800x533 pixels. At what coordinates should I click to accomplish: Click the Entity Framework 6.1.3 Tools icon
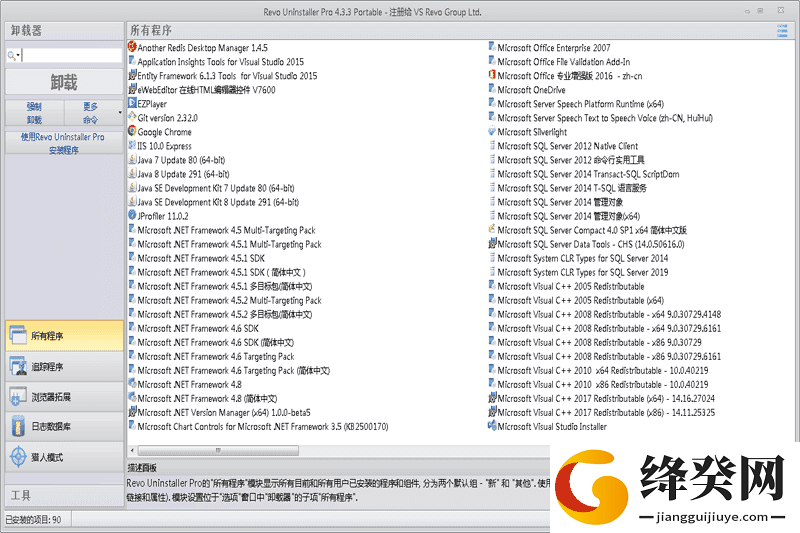point(132,75)
